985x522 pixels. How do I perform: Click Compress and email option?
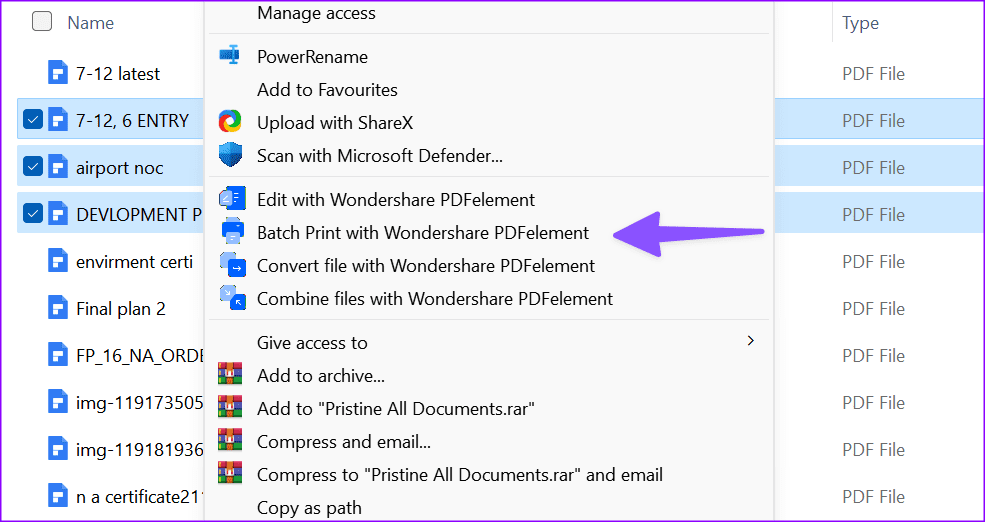coord(343,442)
